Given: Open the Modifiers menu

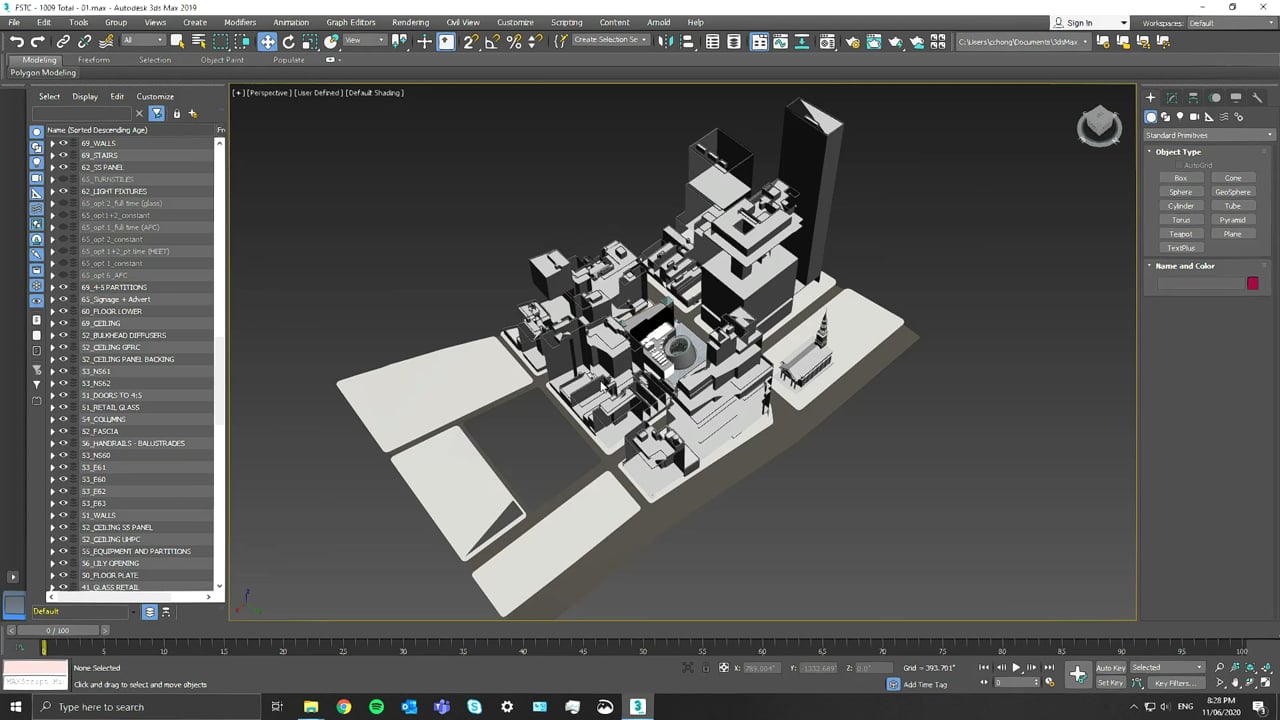Looking at the screenshot, I should coord(240,22).
